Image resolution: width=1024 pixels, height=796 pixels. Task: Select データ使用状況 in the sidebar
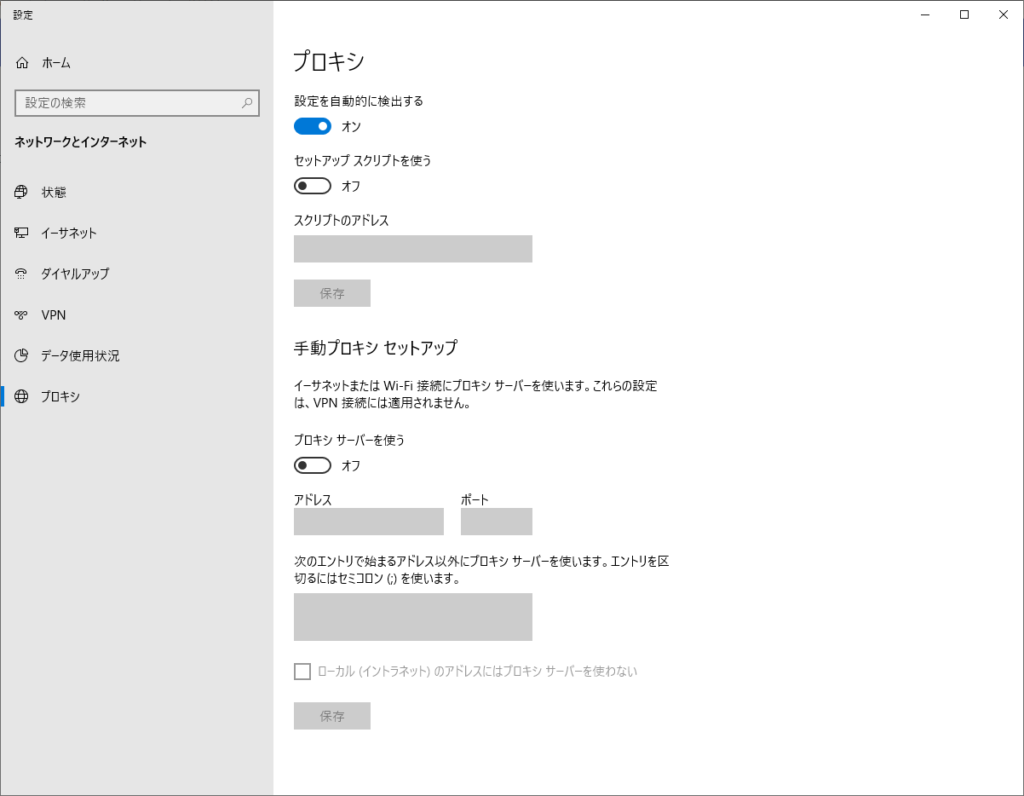80,356
